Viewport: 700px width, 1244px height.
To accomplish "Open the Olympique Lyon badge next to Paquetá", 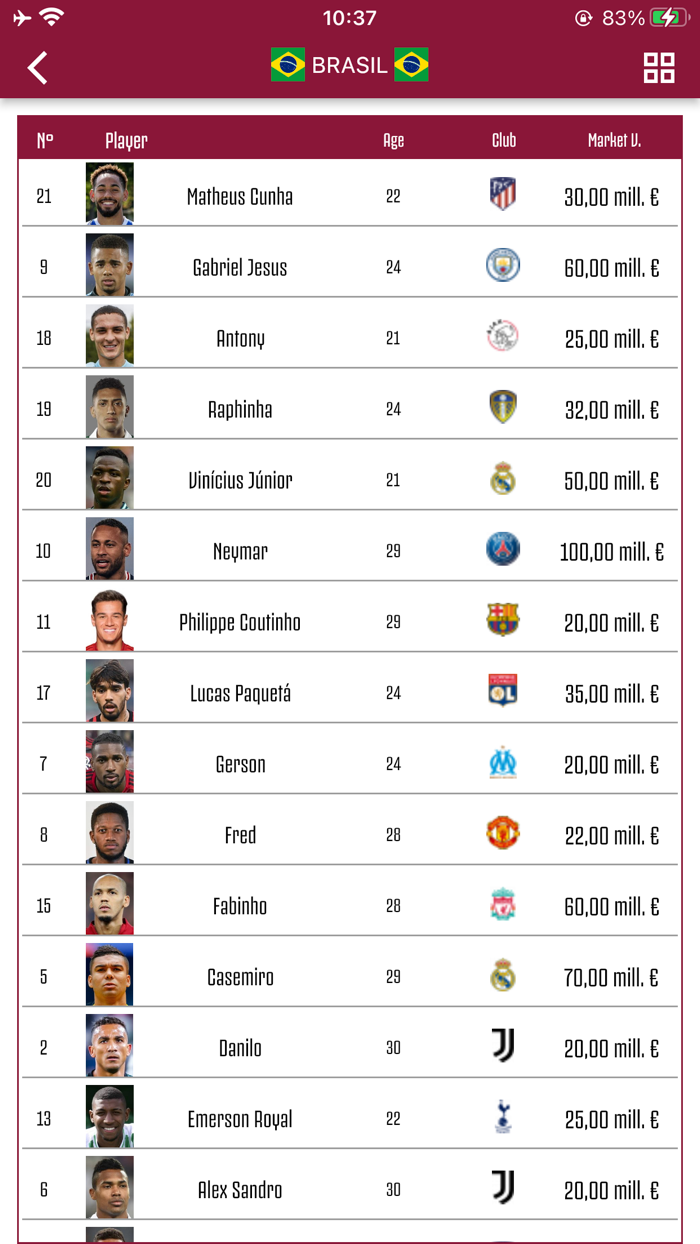I will coord(502,691).
